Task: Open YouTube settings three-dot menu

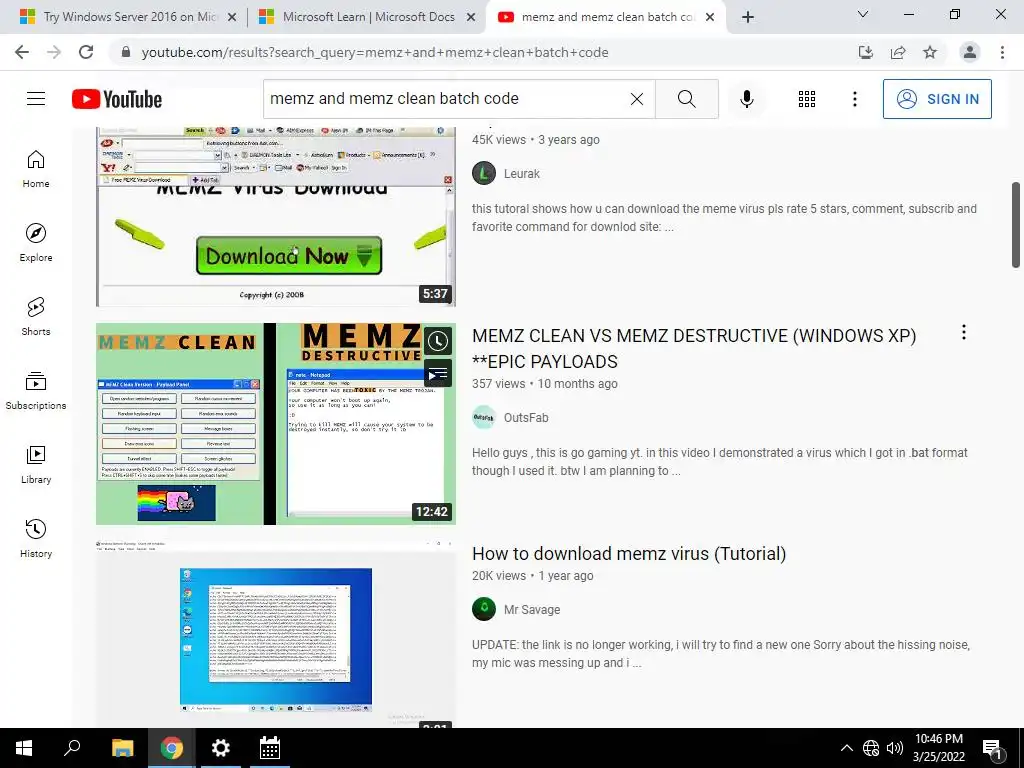Action: (854, 99)
